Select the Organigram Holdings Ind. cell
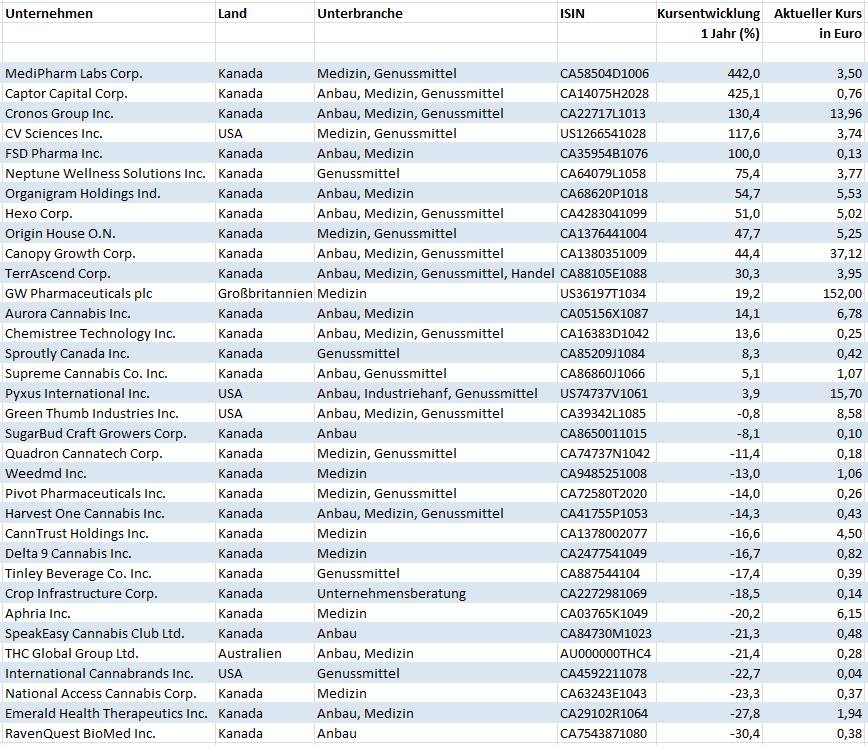 (108, 193)
